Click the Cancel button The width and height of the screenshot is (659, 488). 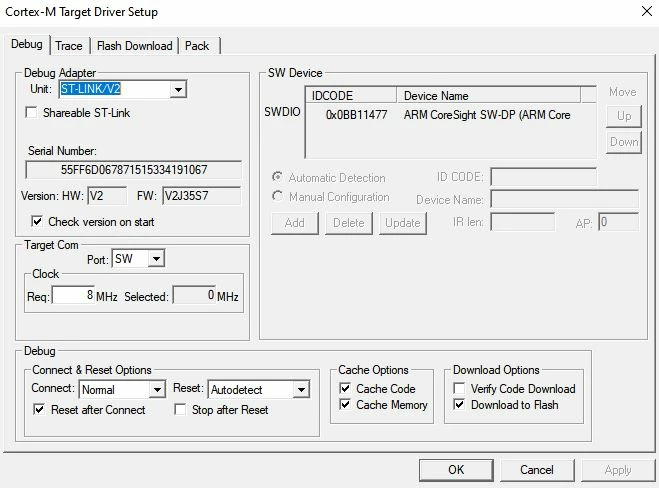click(x=537, y=470)
